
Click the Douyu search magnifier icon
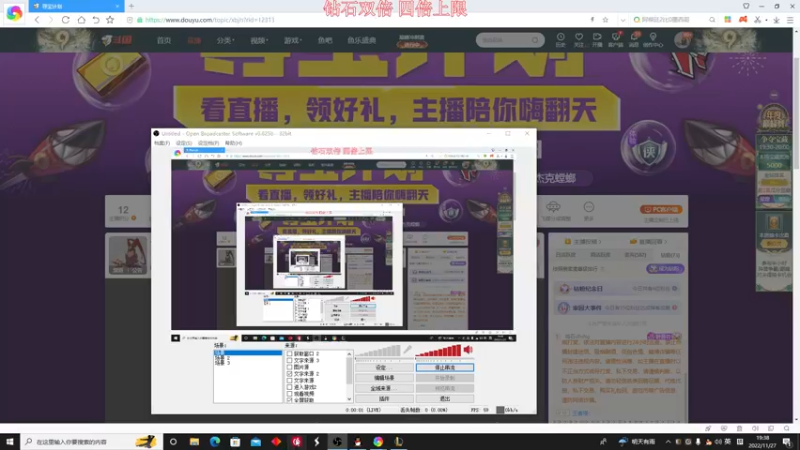pos(535,40)
